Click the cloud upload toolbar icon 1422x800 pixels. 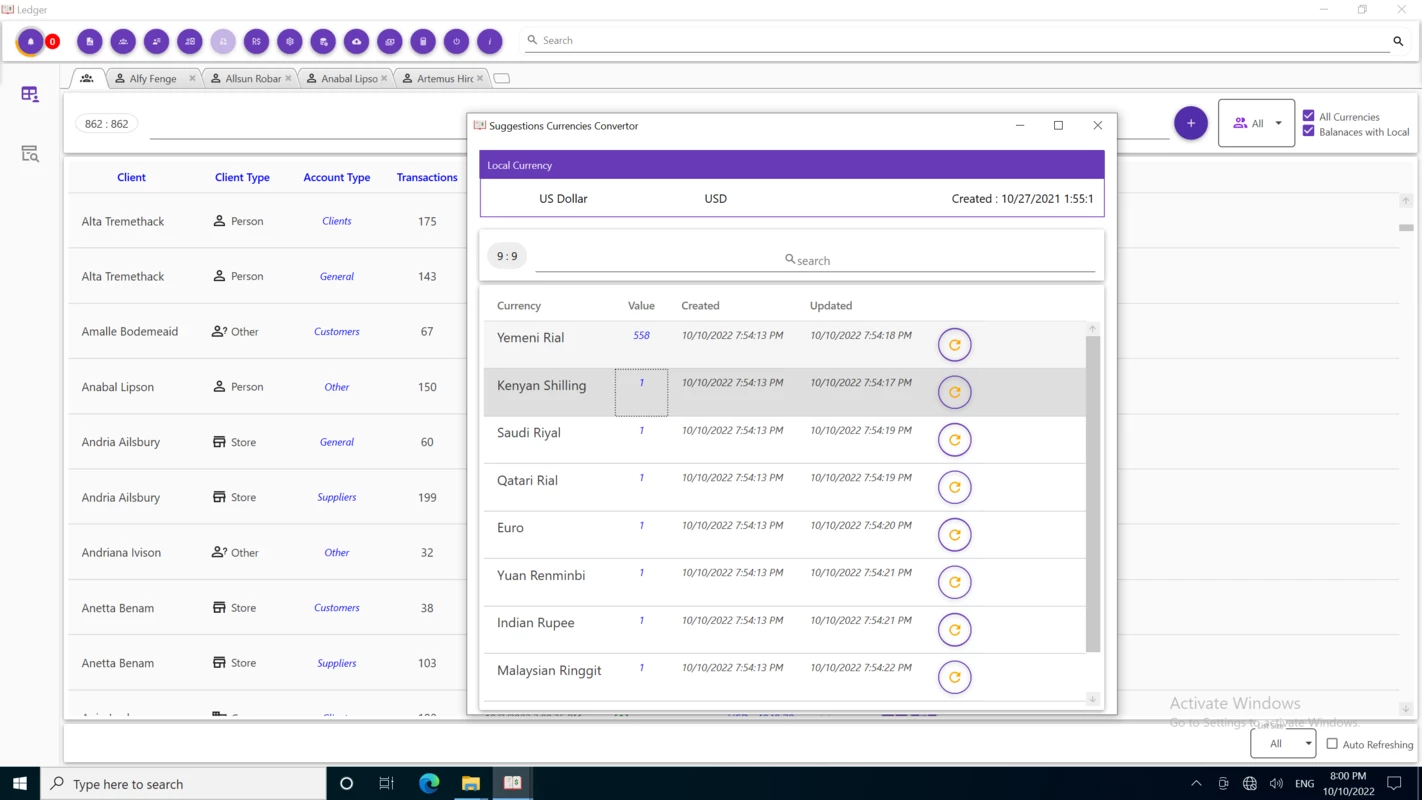(357, 41)
